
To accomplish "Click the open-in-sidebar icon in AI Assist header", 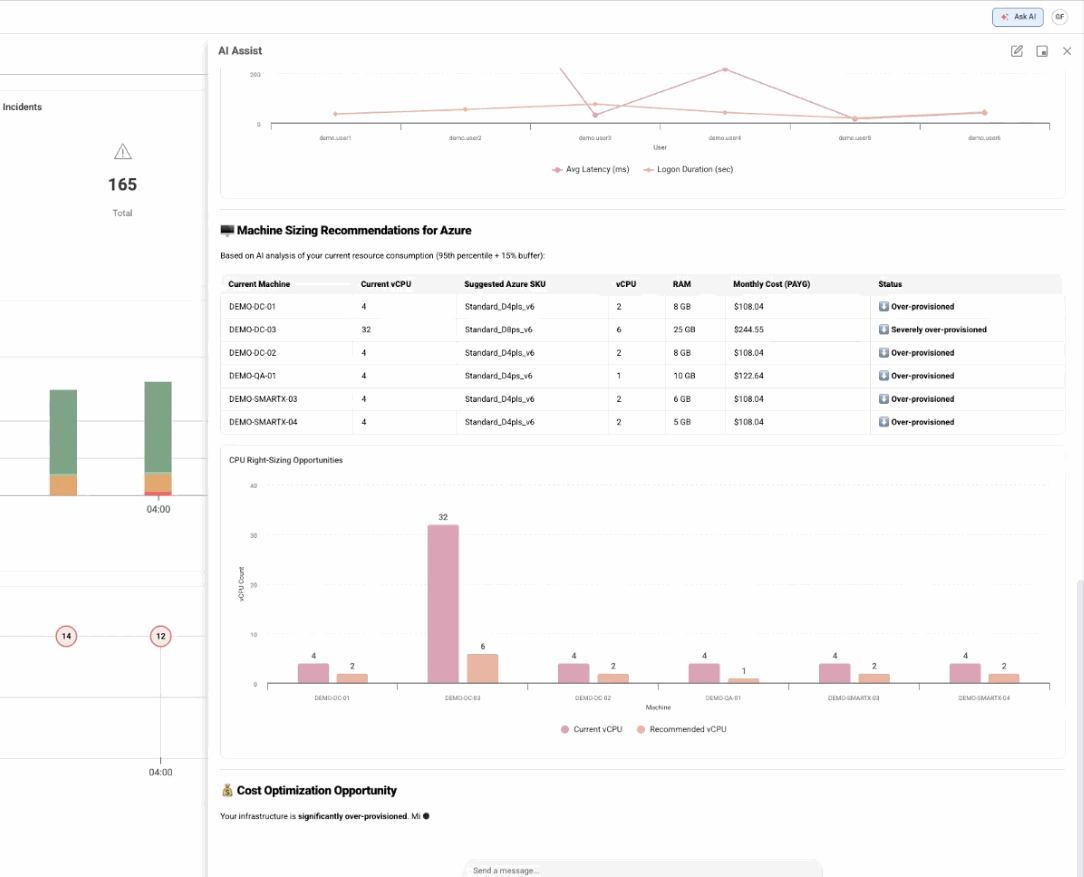I will point(1042,50).
